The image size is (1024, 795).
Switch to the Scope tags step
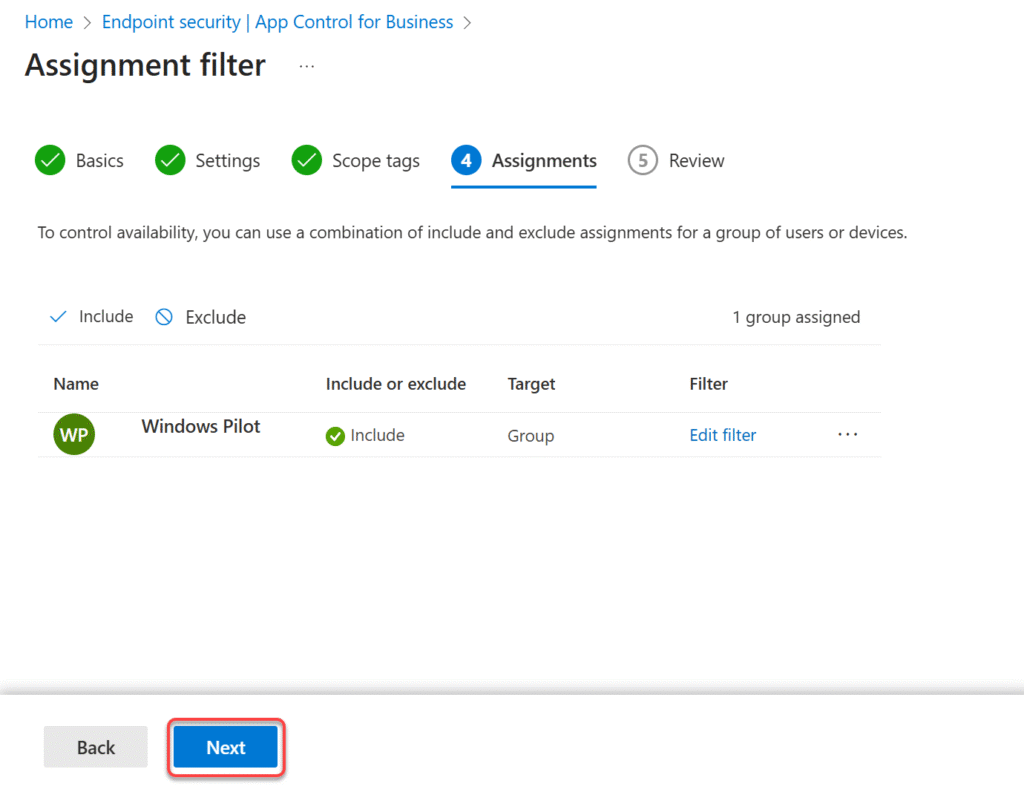[376, 161]
